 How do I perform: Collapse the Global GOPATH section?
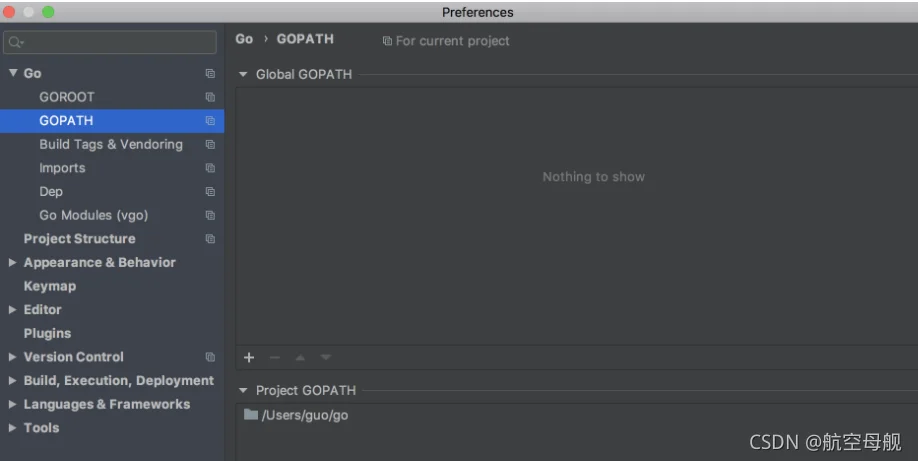click(243, 74)
